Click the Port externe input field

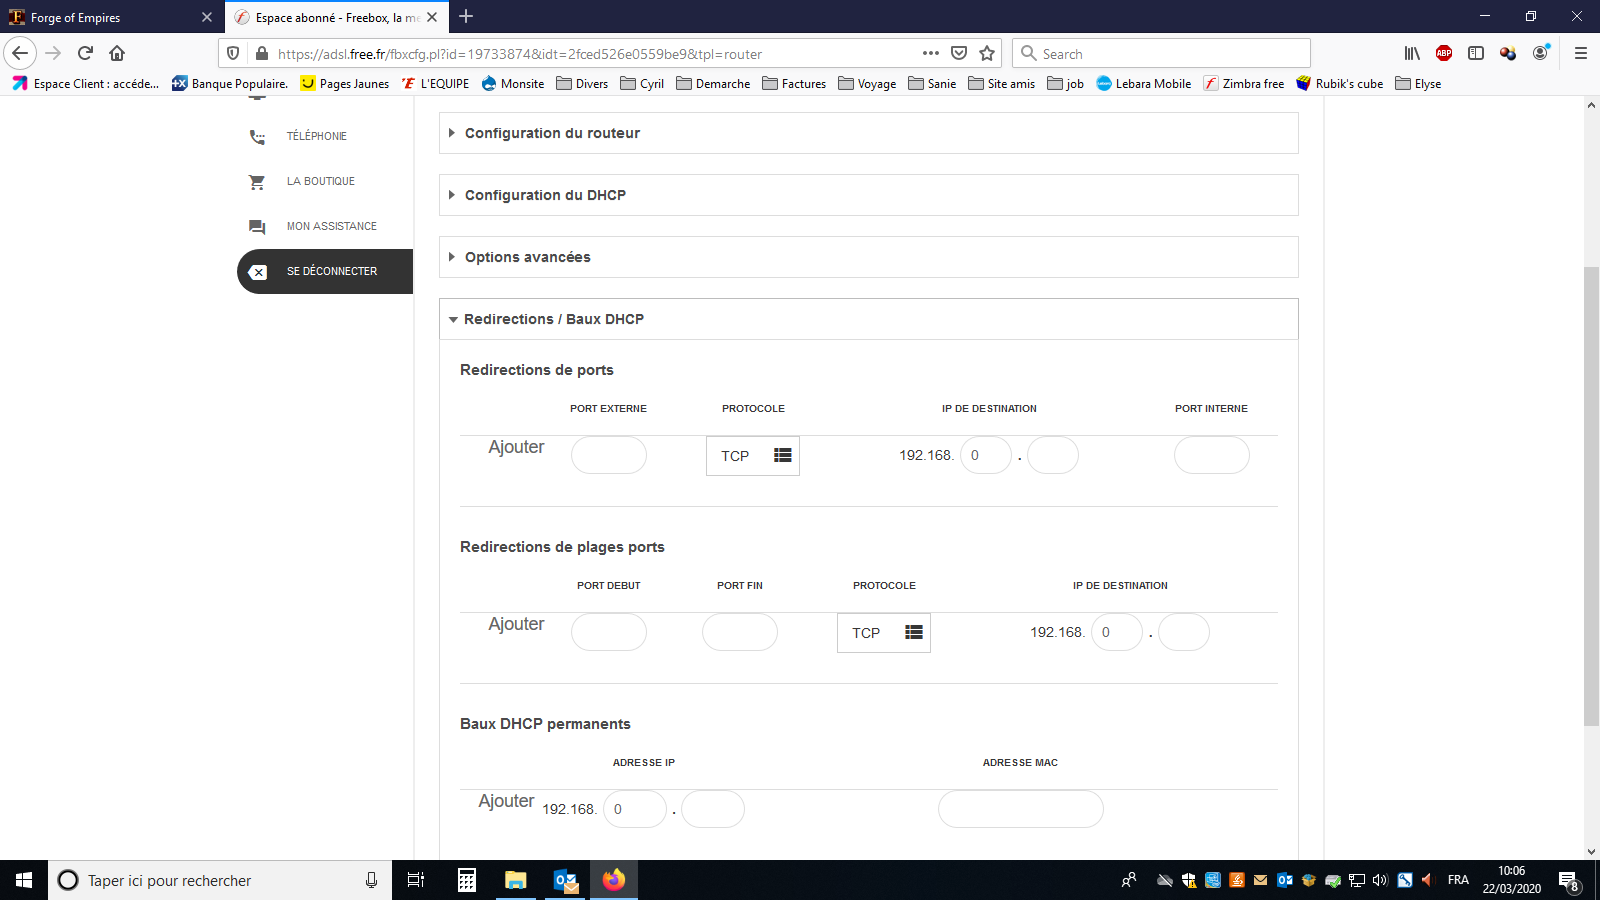coord(608,455)
